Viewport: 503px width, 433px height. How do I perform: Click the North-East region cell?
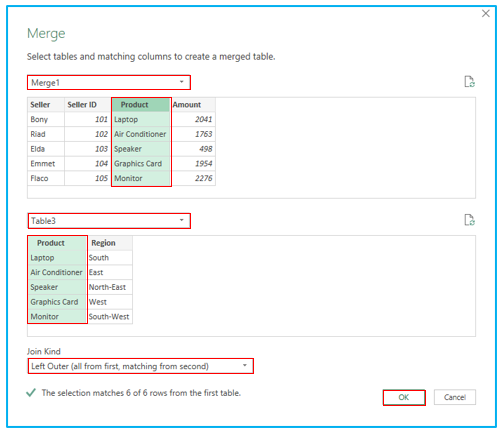coord(110,287)
